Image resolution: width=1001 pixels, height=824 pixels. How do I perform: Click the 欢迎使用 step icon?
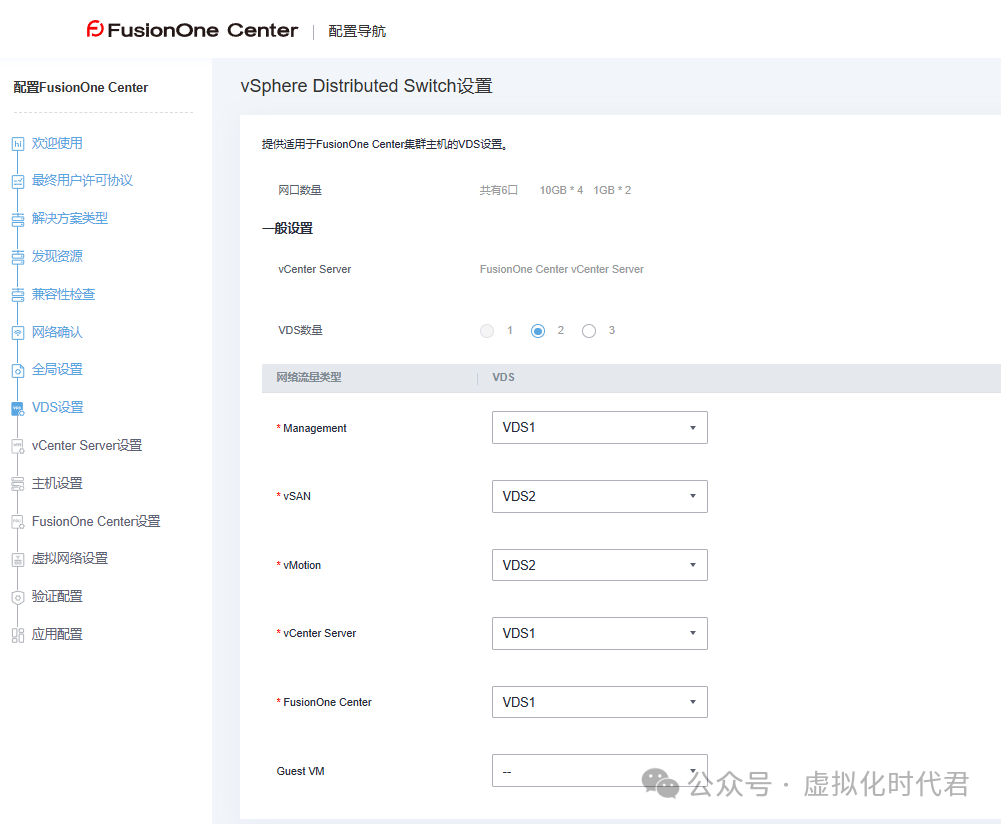click(x=18, y=144)
